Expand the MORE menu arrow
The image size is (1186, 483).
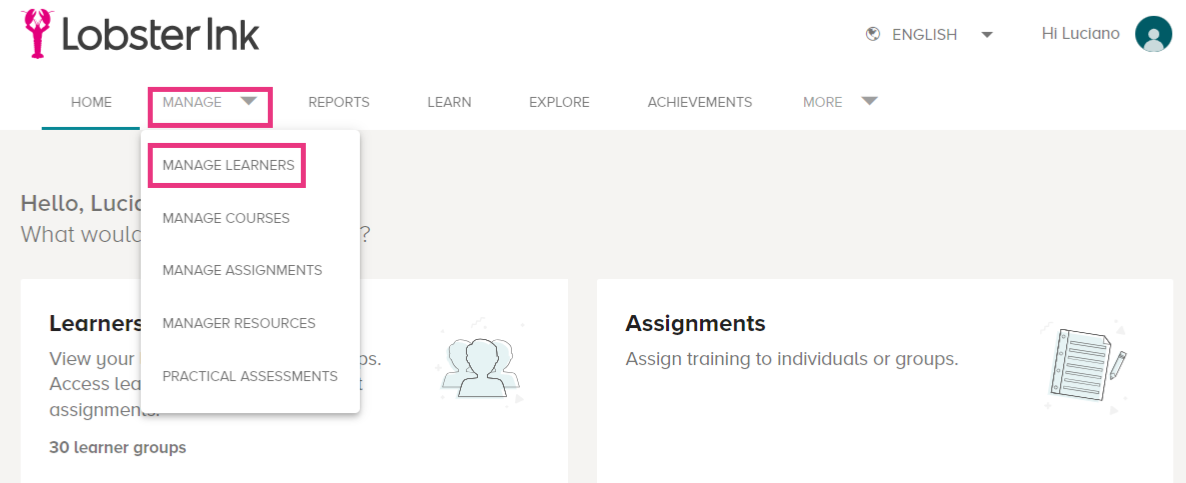869,101
